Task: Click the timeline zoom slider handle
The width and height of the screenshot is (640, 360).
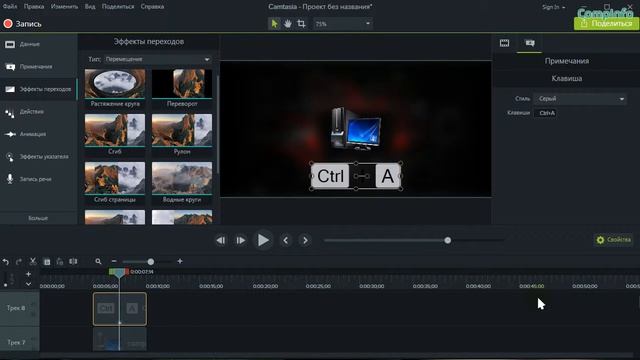Action: click(x=151, y=262)
